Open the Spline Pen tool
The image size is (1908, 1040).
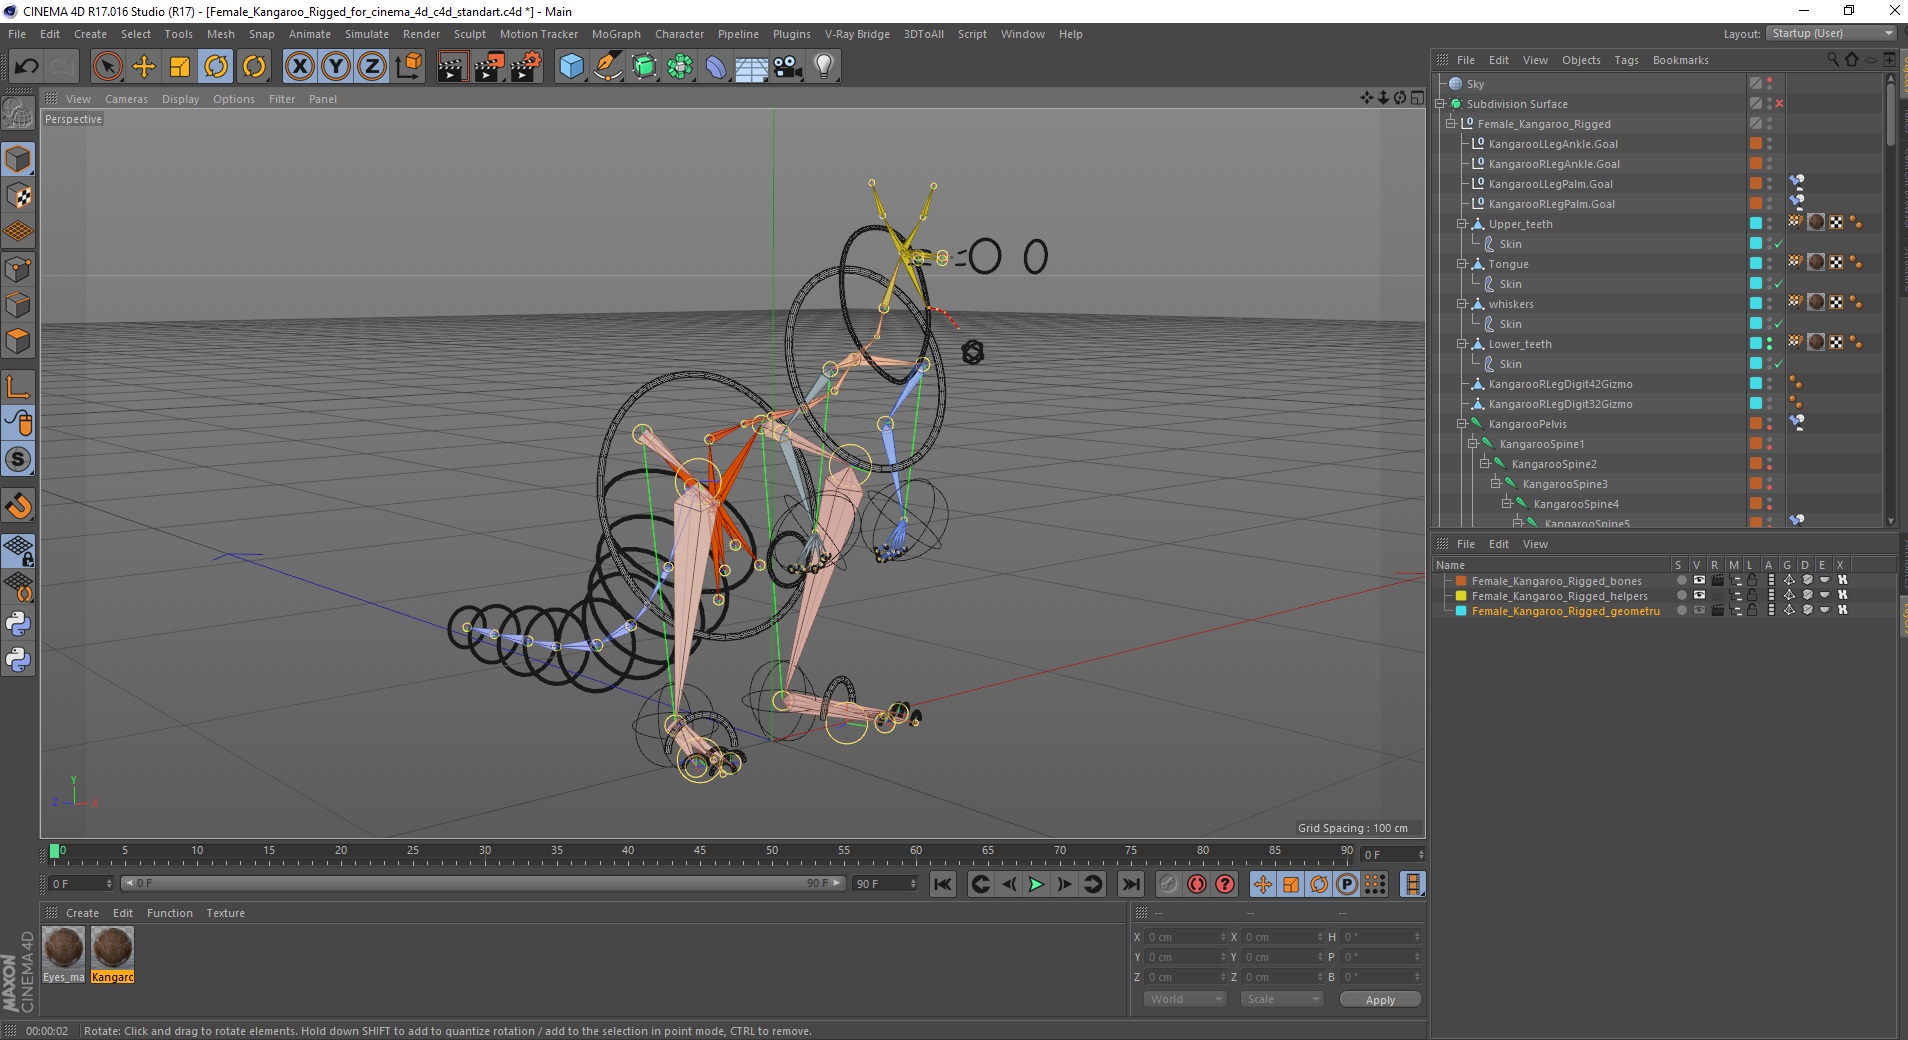(608, 67)
